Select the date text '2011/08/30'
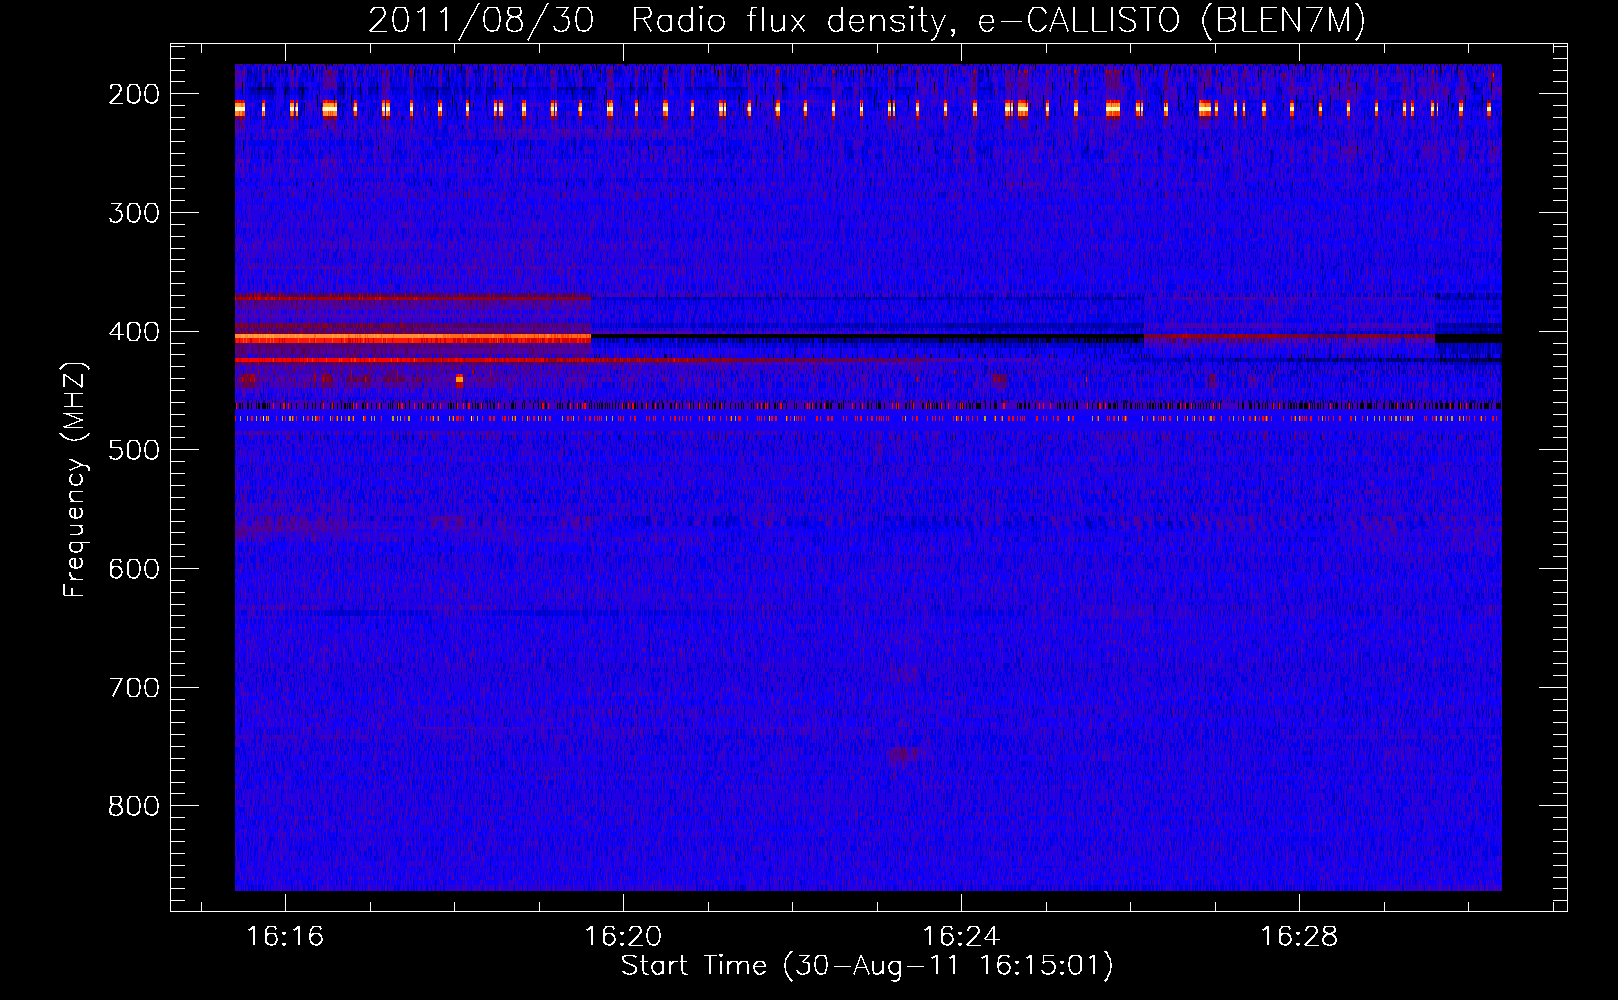 (481, 21)
